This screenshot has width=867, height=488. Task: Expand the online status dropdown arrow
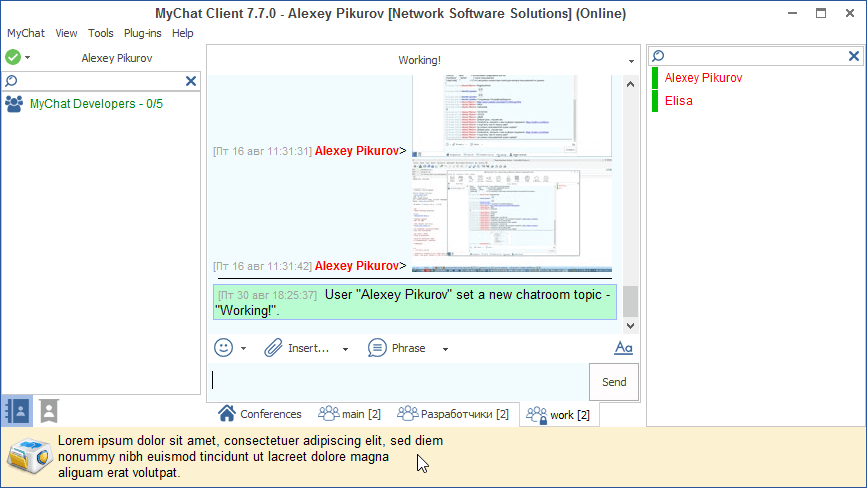point(28,58)
